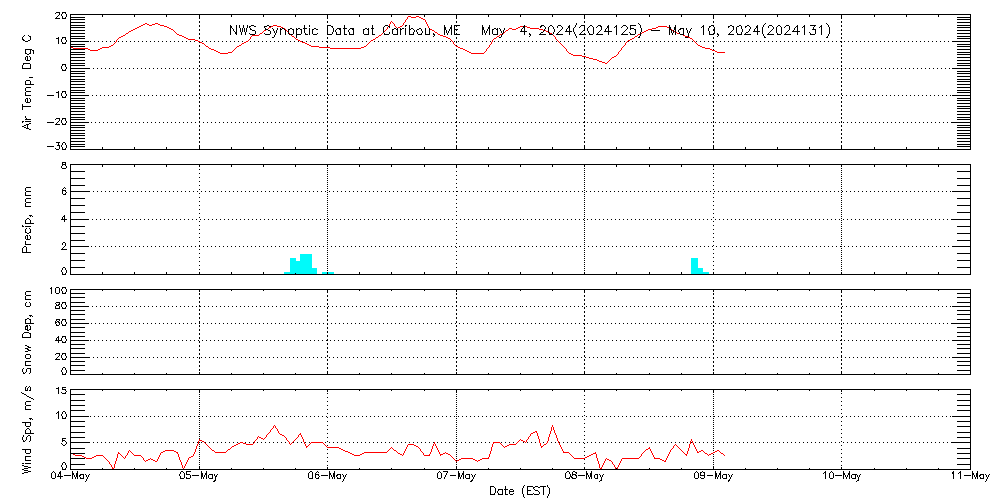The image size is (1000, 500).
Task: Click the 15 tick label on the wind speed axis
Action: click(x=60, y=391)
